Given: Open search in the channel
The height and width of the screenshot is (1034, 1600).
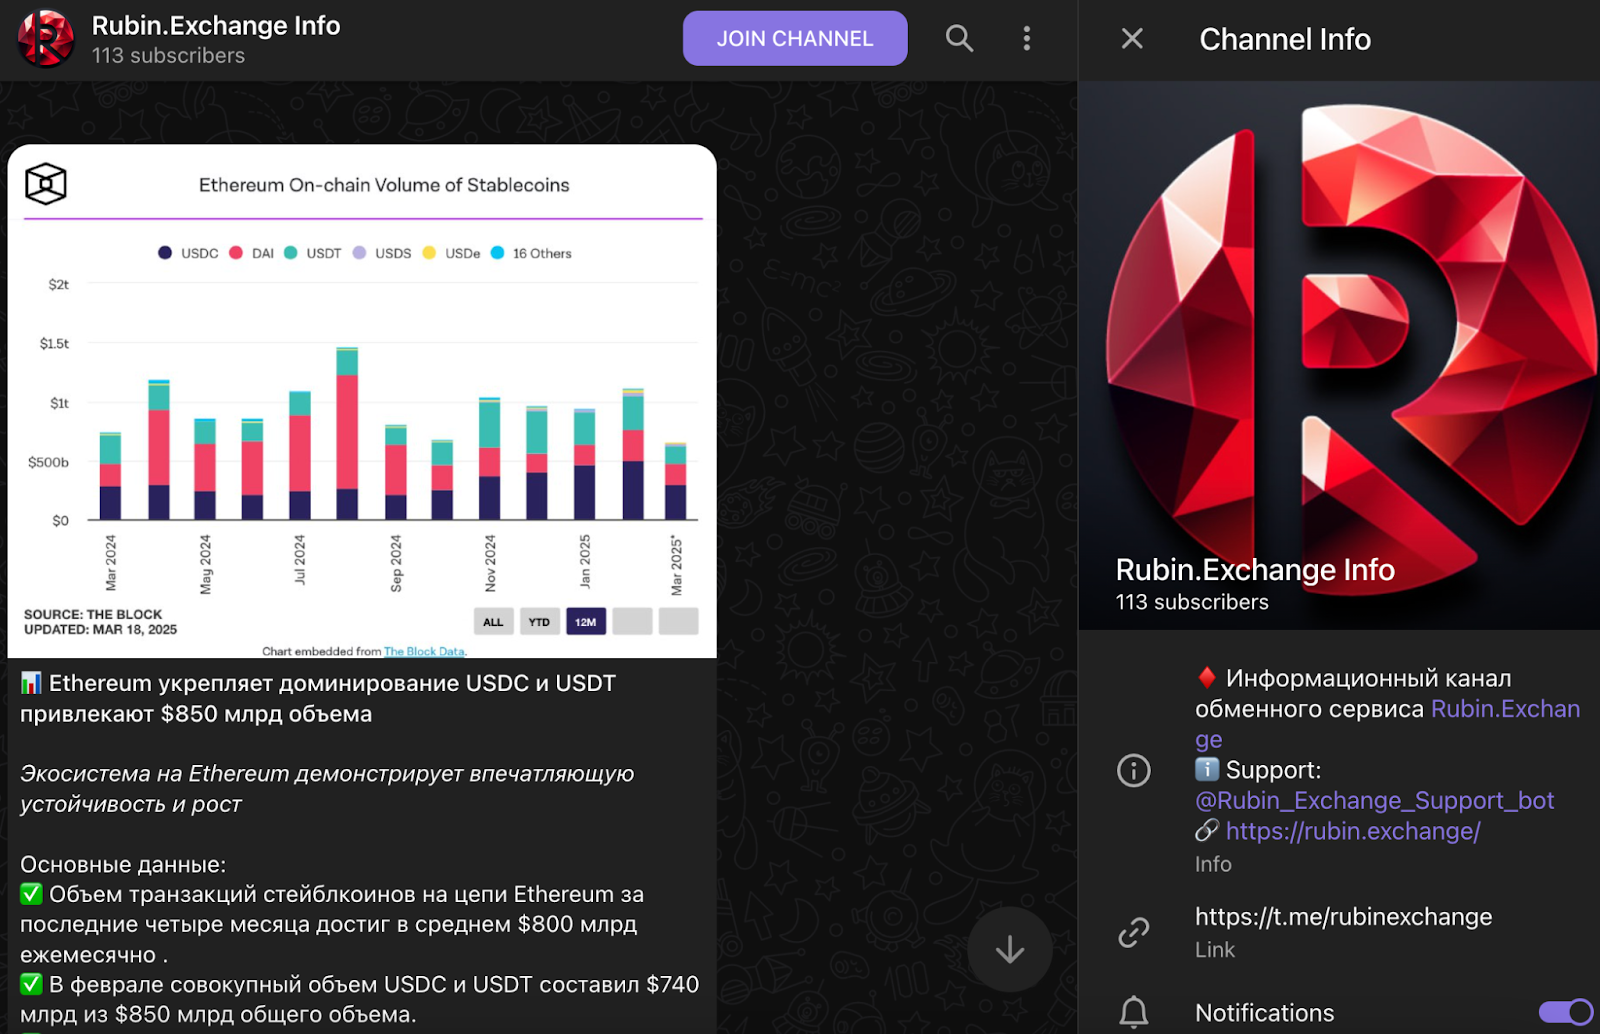Looking at the screenshot, I should pos(959,39).
